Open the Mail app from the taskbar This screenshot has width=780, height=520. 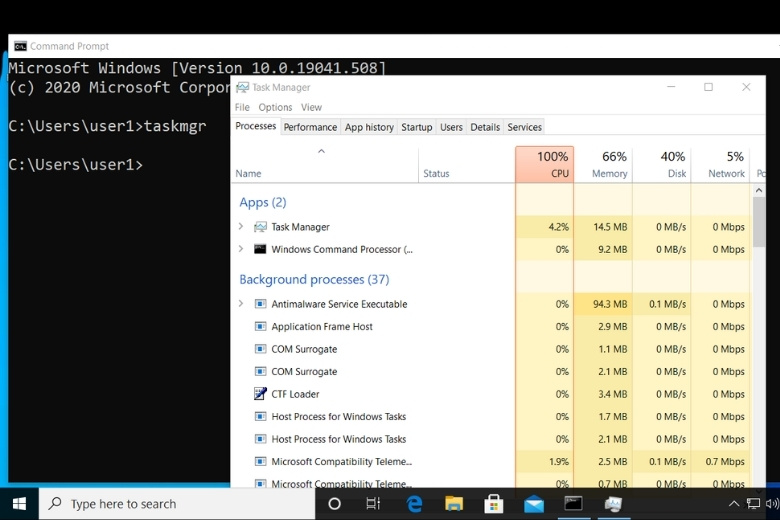(534, 504)
